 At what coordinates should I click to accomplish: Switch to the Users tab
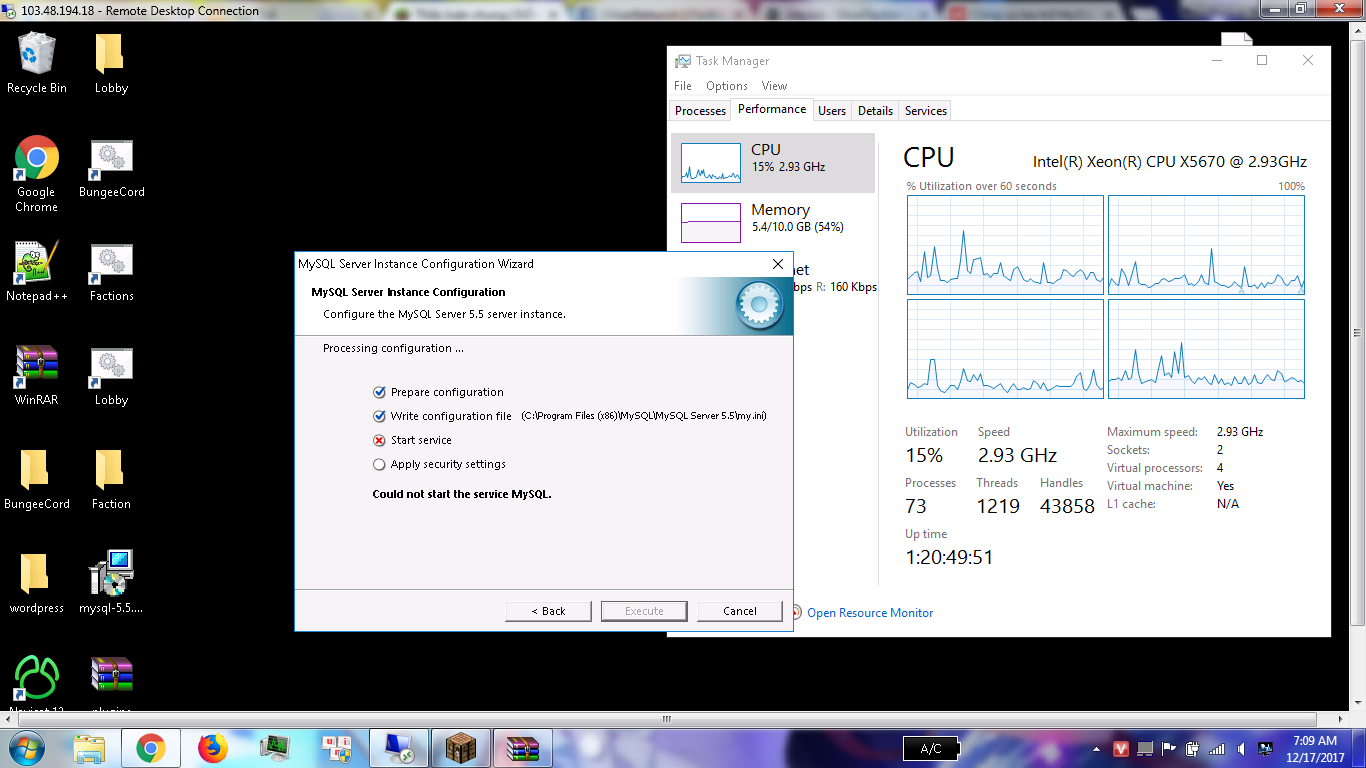(x=832, y=111)
